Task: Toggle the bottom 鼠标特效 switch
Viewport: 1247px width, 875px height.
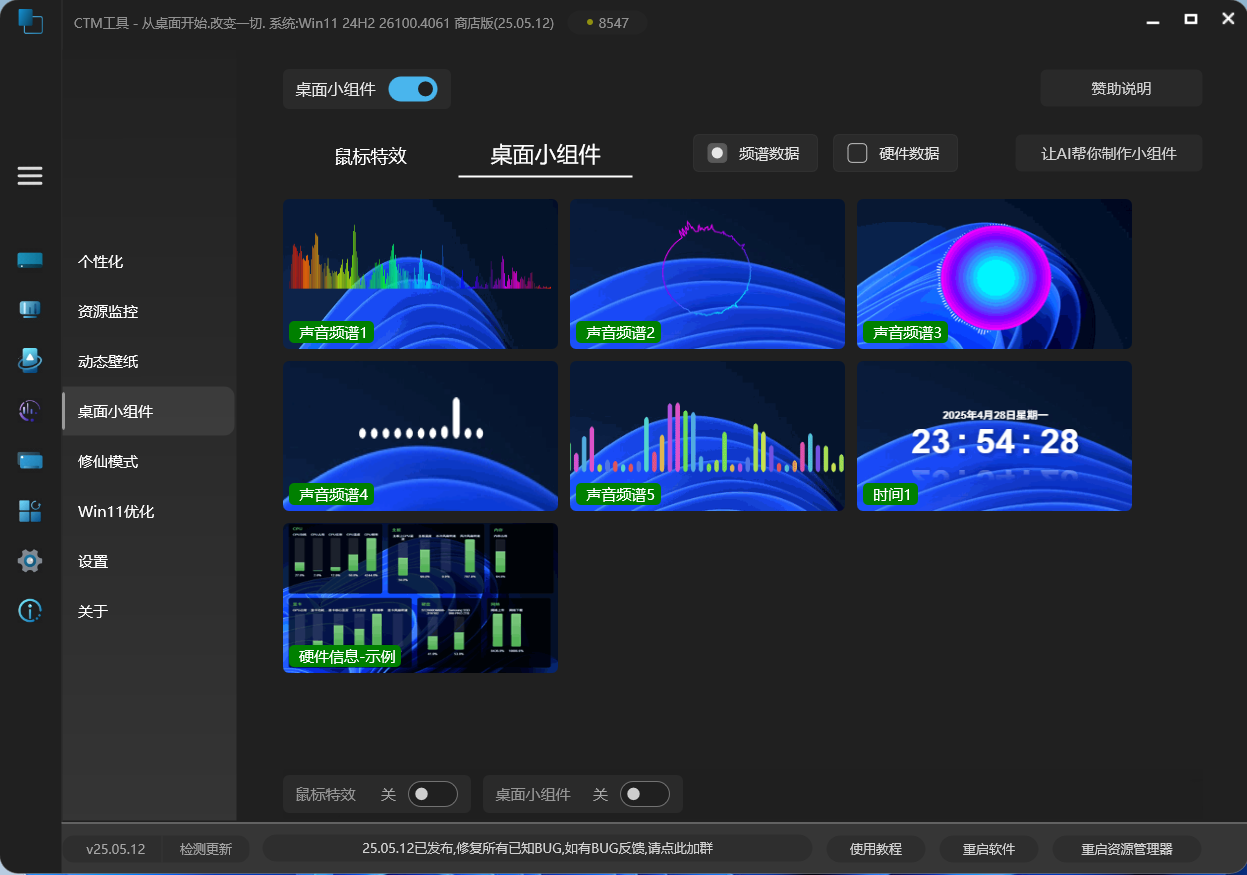Action: [433, 794]
